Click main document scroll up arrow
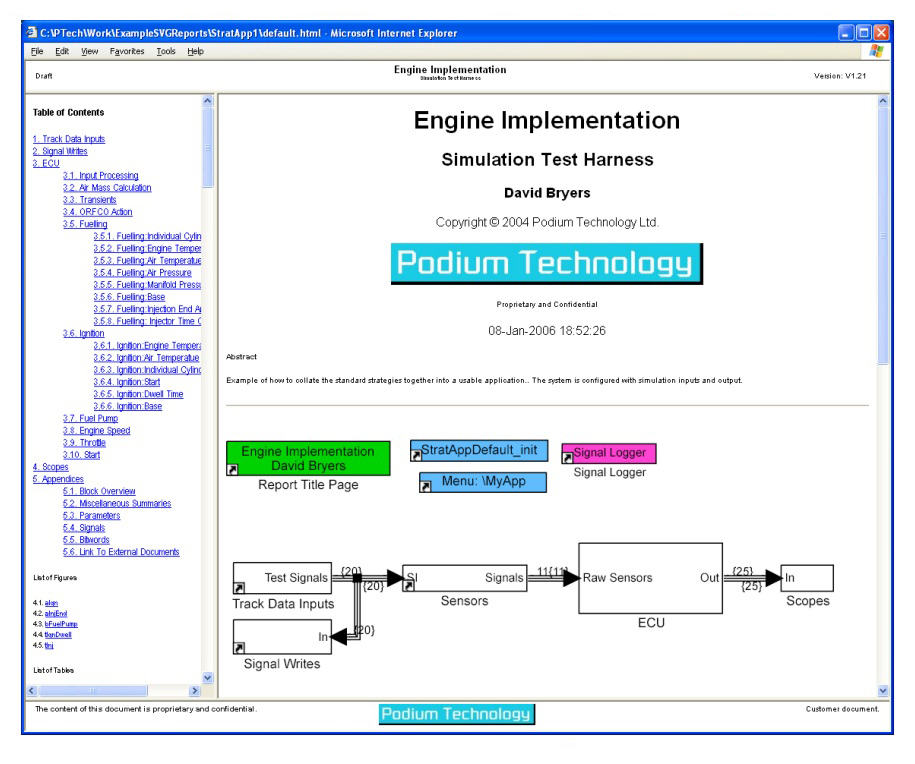This screenshot has height=764, width=915. click(x=883, y=100)
